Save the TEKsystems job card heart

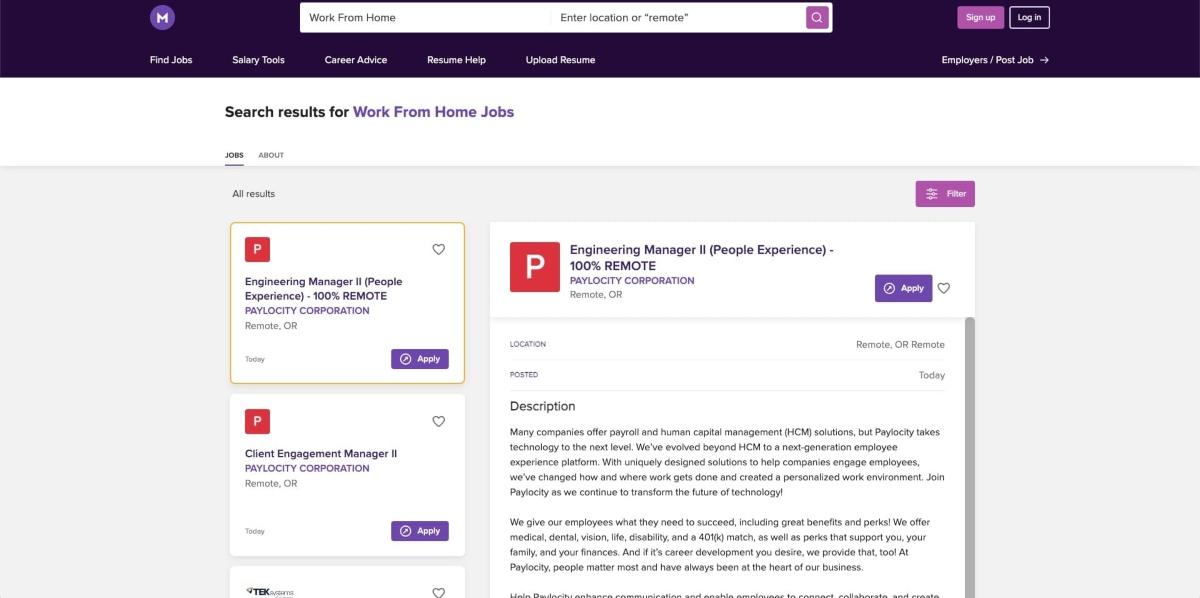click(x=438, y=592)
